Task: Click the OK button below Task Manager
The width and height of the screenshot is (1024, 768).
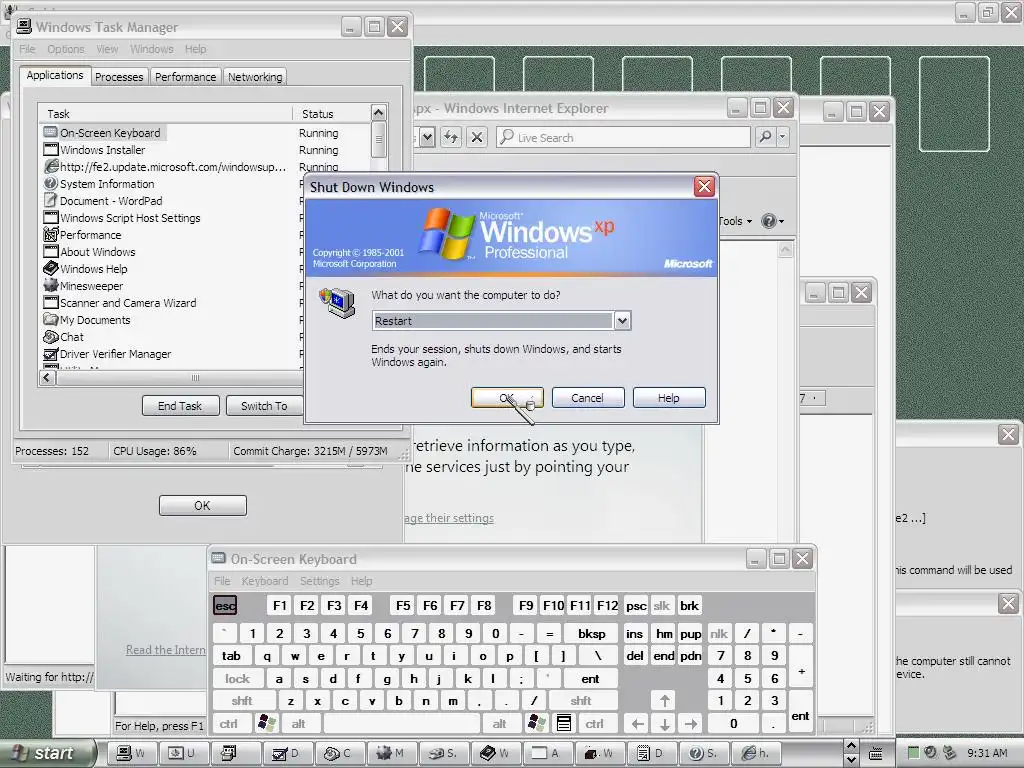Action: (x=202, y=505)
